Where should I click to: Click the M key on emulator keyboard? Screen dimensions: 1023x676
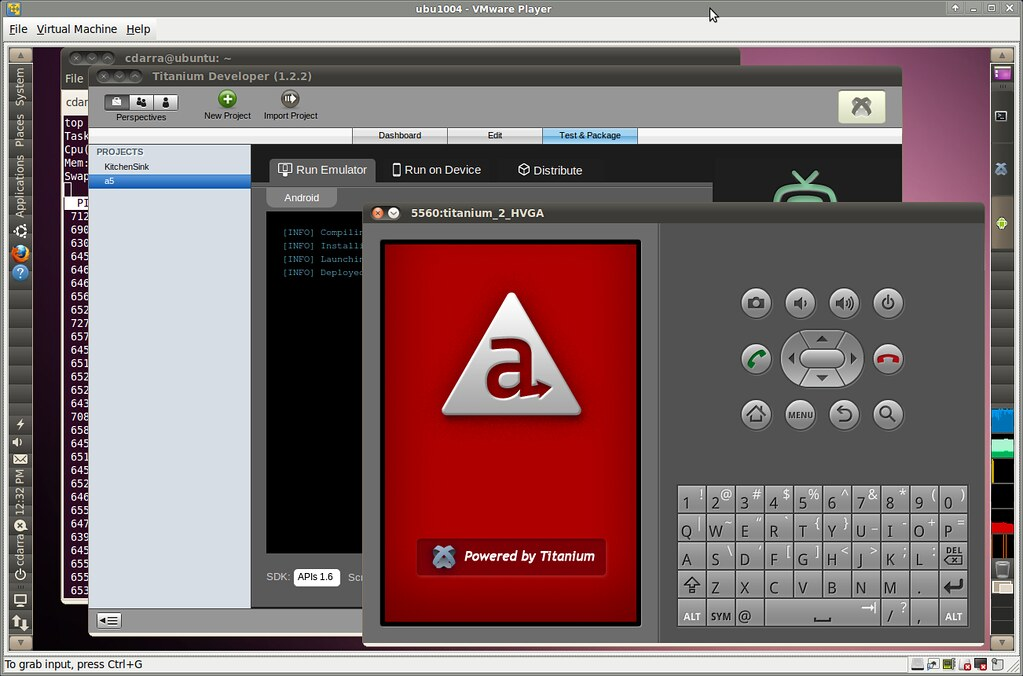tap(895, 586)
